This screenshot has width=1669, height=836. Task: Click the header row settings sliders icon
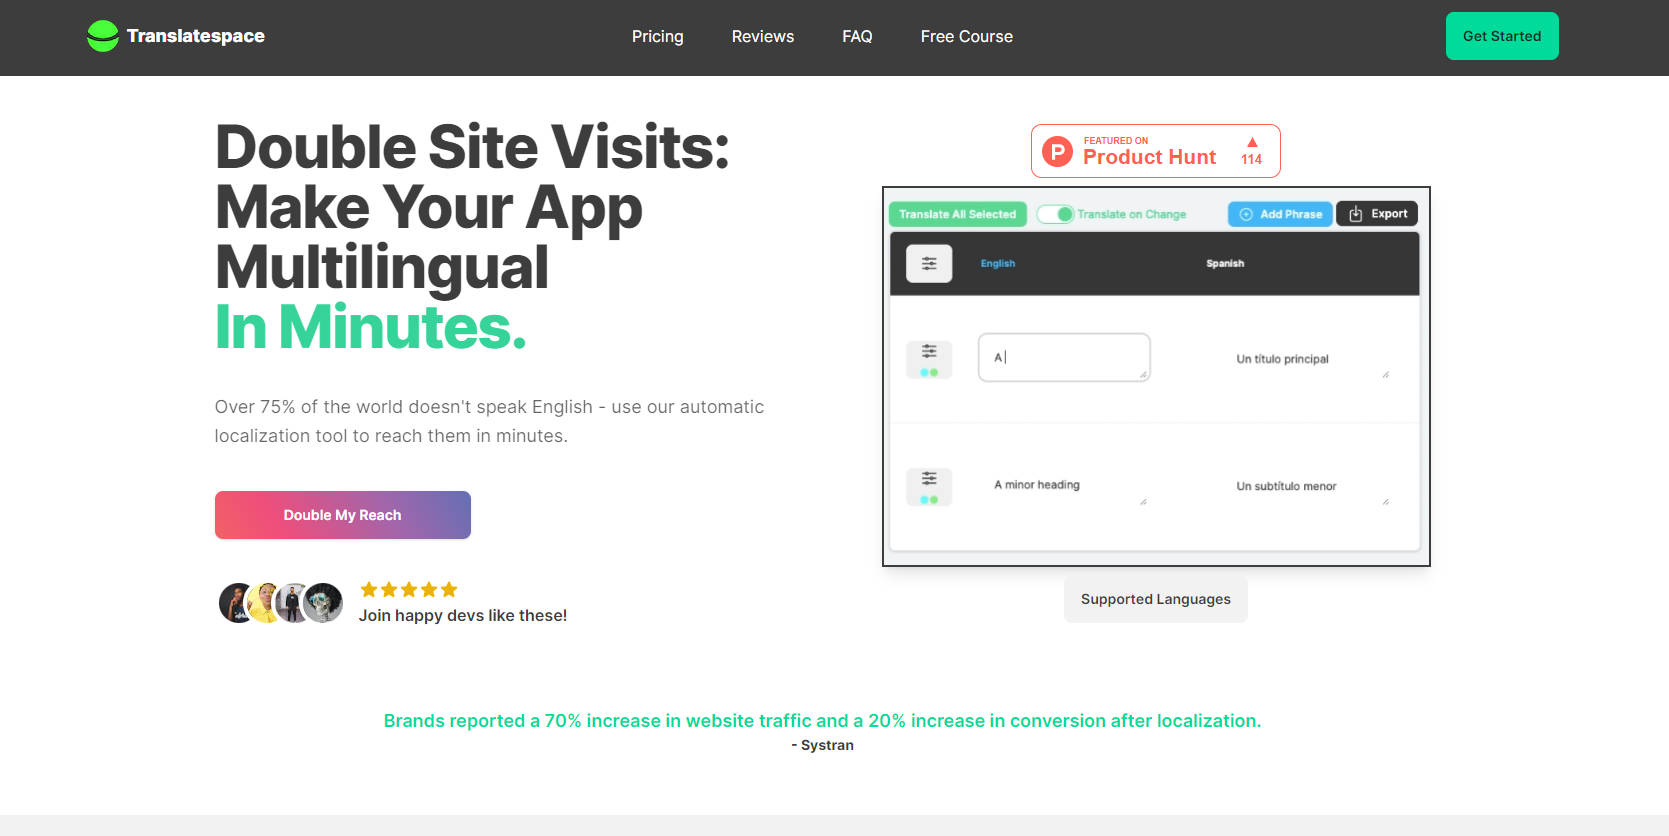pos(929,264)
